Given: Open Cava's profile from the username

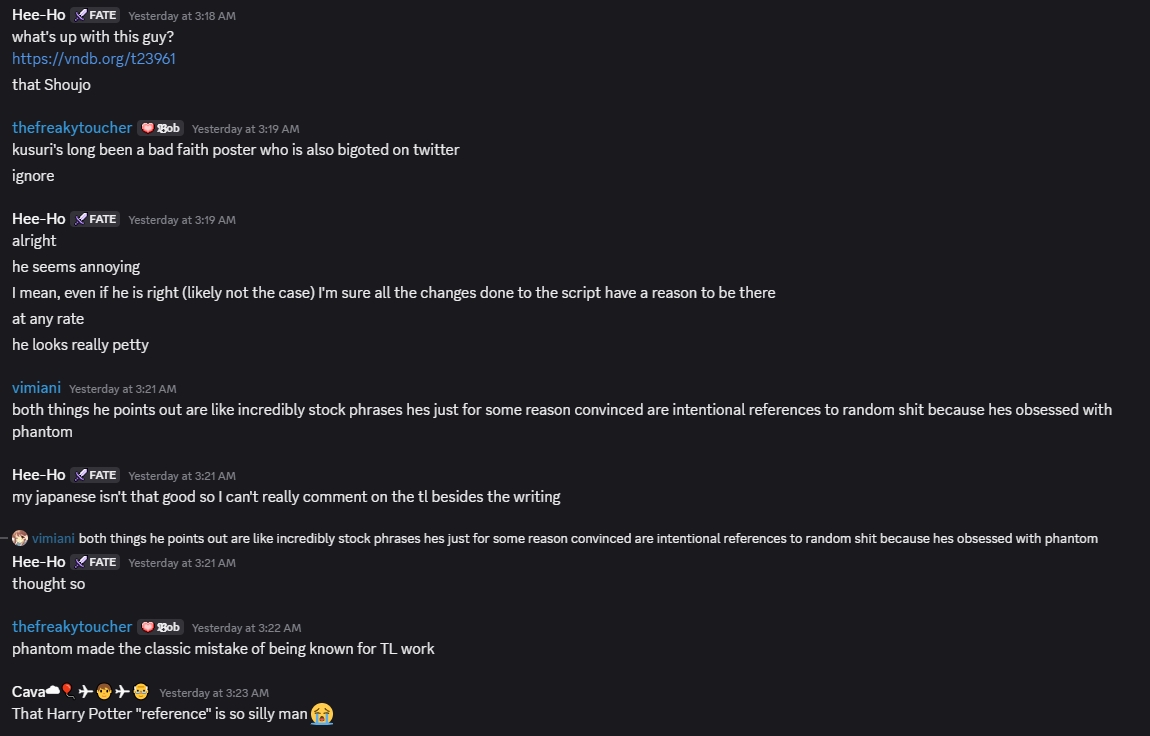Looking at the screenshot, I should pyautogui.click(x=81, y=691).
